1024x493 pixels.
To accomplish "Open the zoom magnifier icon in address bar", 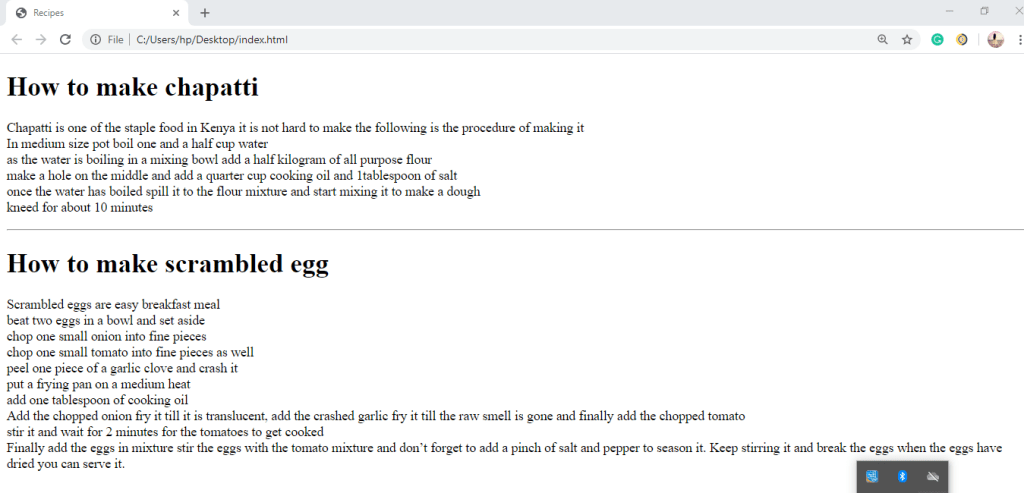I will 882,40.
